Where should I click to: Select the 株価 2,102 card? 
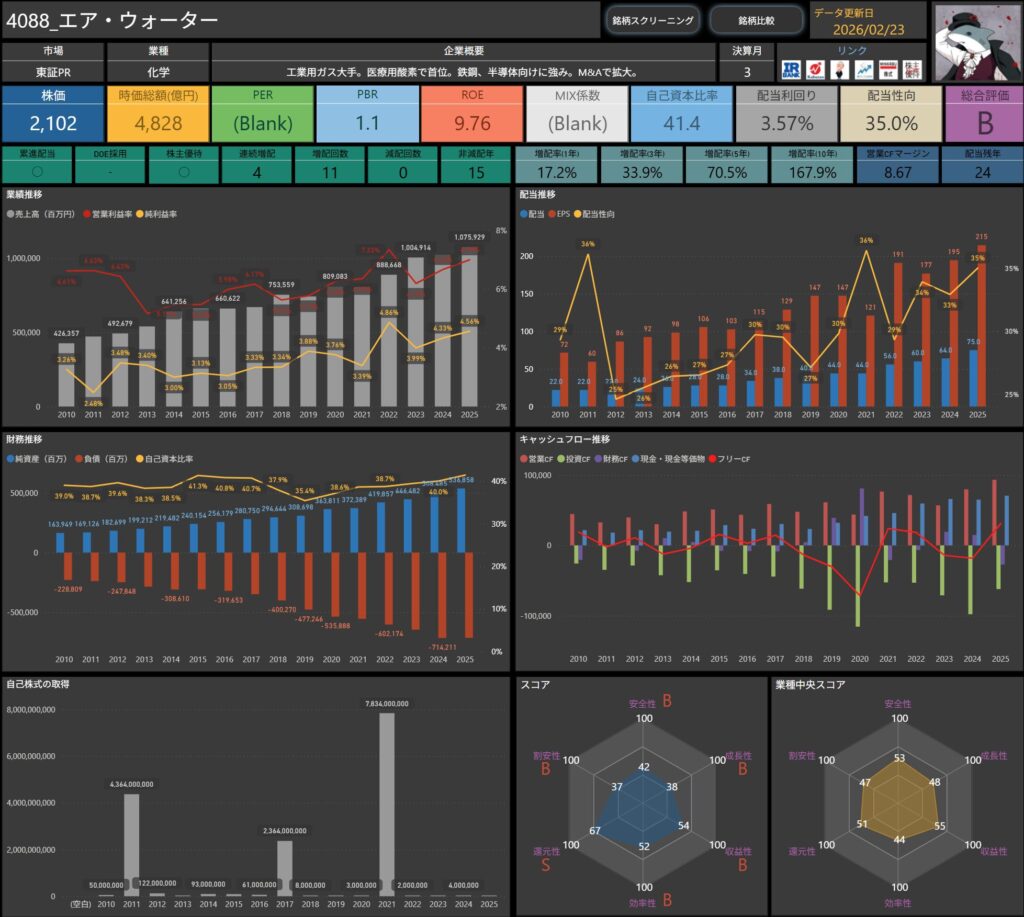click(x=52, y=113)
